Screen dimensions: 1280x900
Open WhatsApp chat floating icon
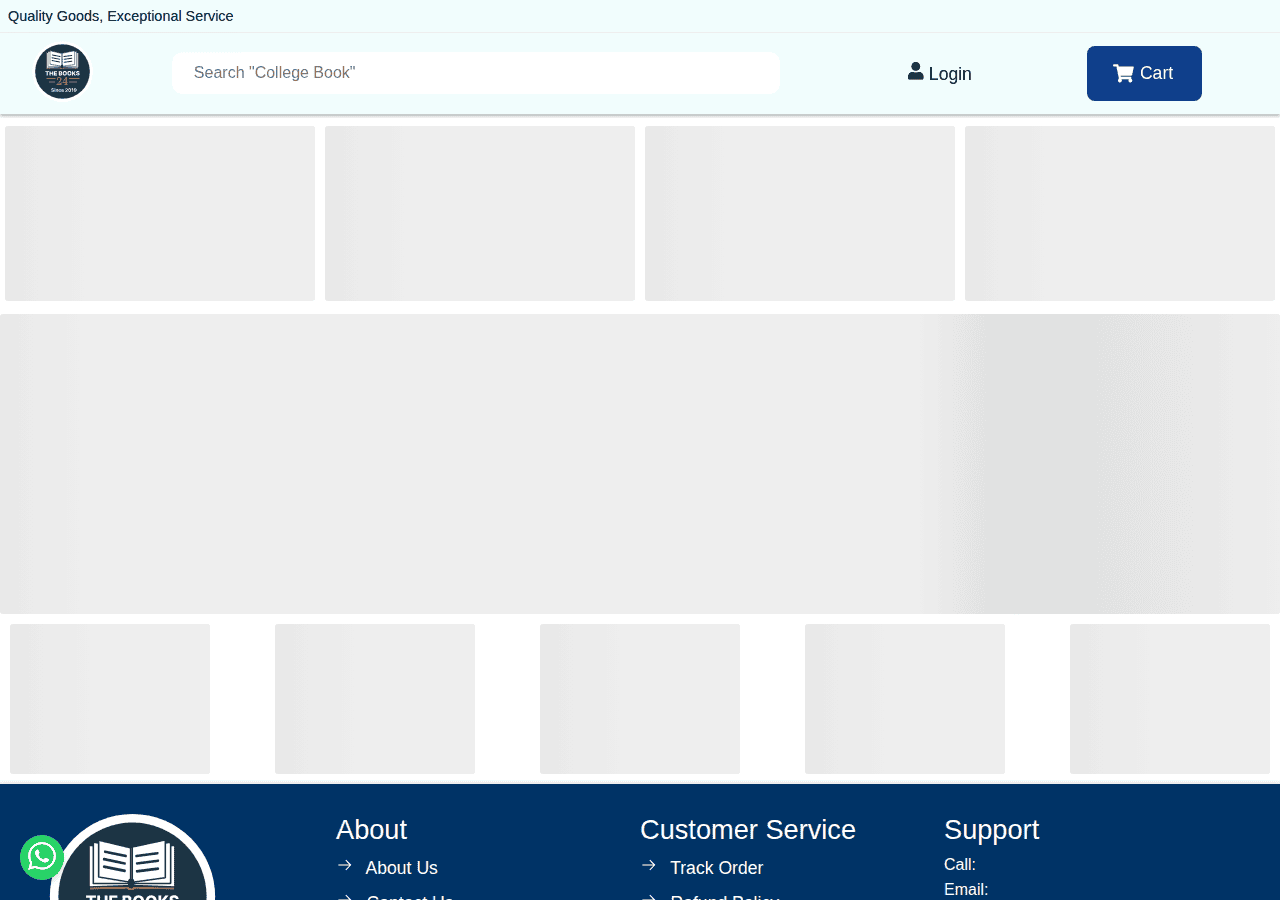pos(42,857)
